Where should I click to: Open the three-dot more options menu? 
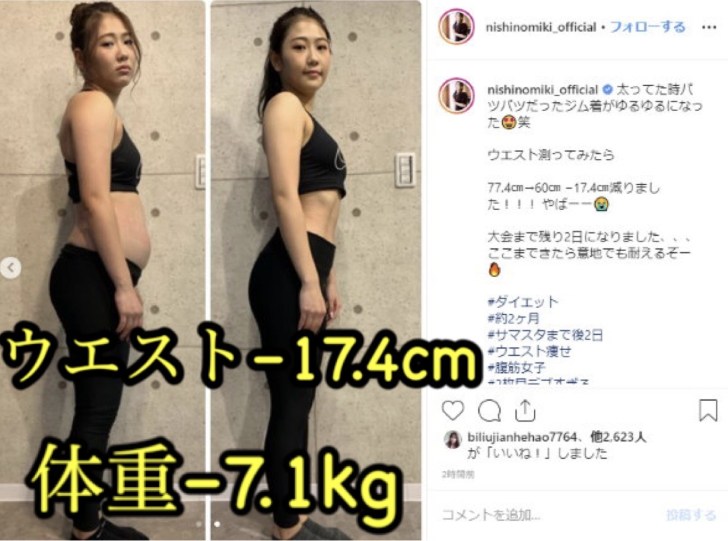(x=709, y=27)
